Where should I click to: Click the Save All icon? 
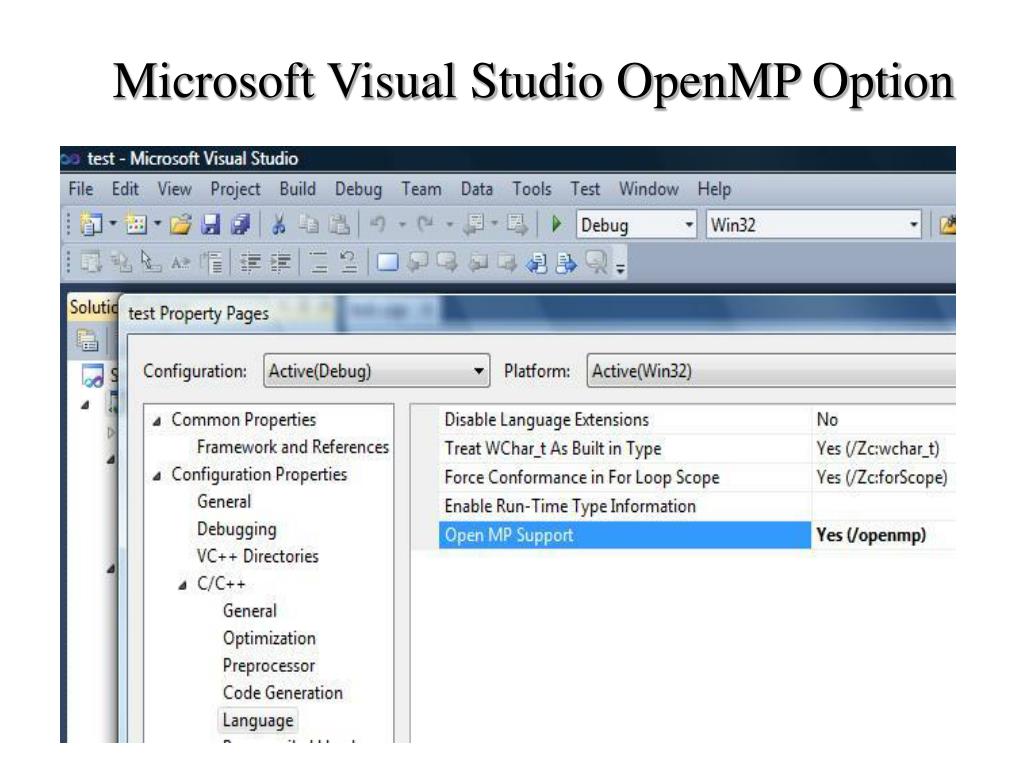(240, 225)
